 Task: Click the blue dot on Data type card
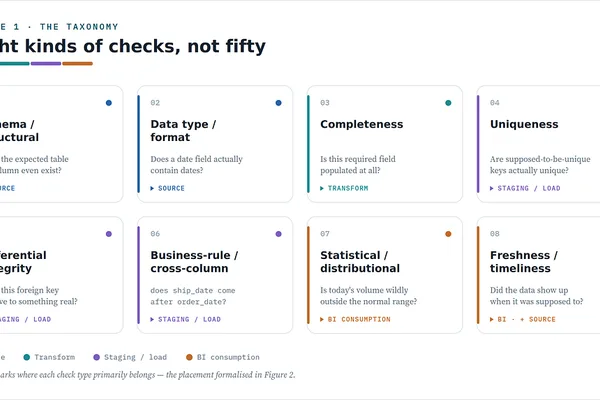[279, 103]
